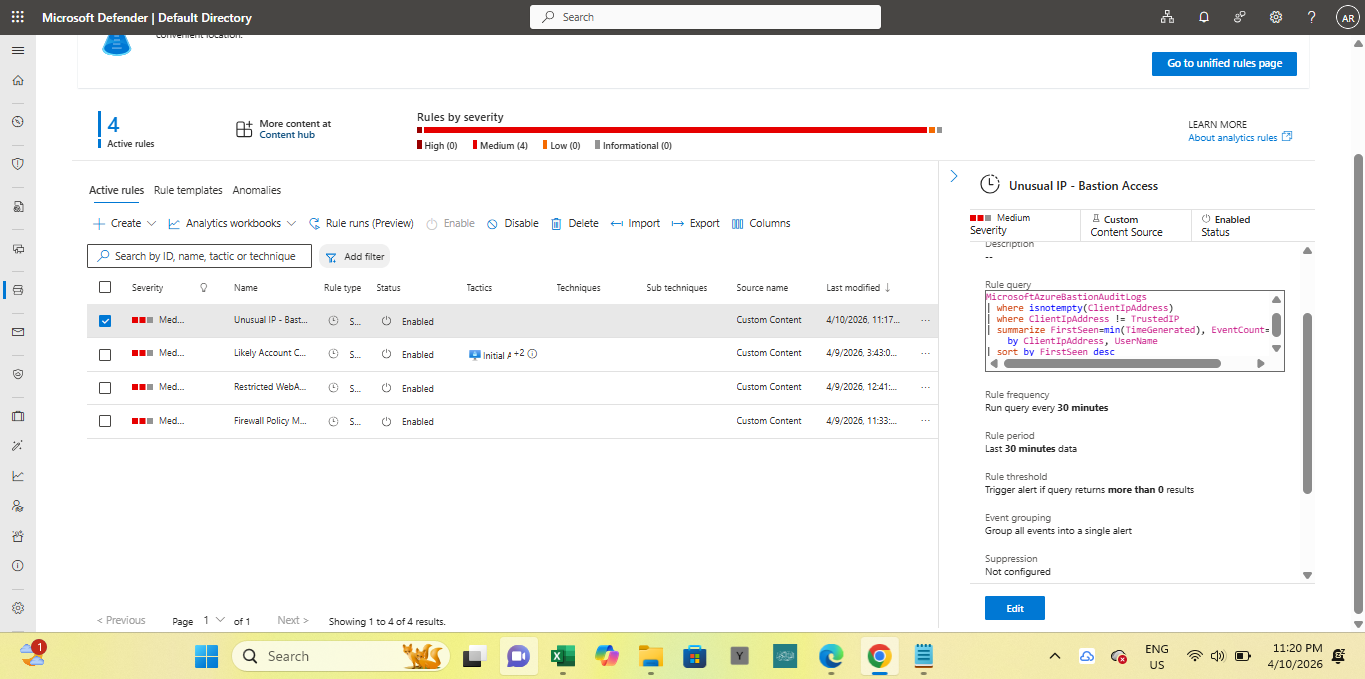This screenshot has width=1365, height=679.
Task: Check the Restricted WebA rule checkbox
Action: (x=105, y=388)
